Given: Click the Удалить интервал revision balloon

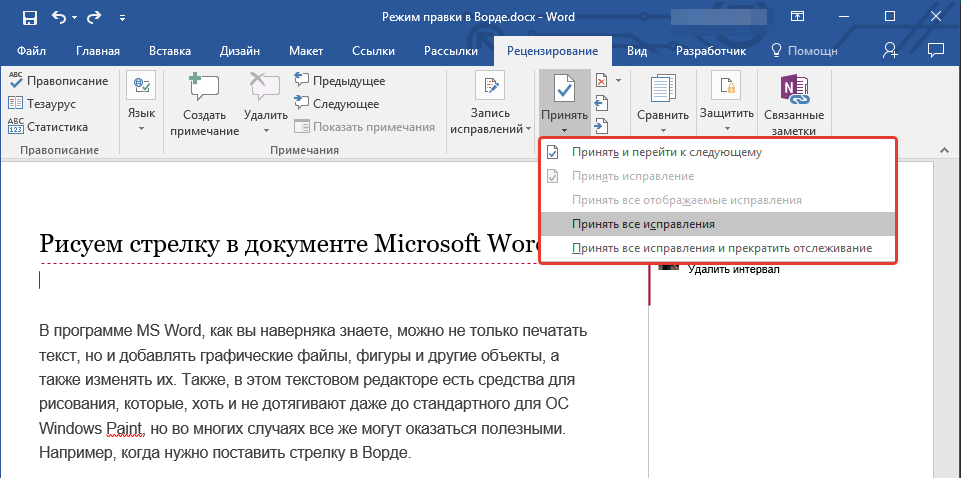Looking at the screenshot, I should point(734,269).
